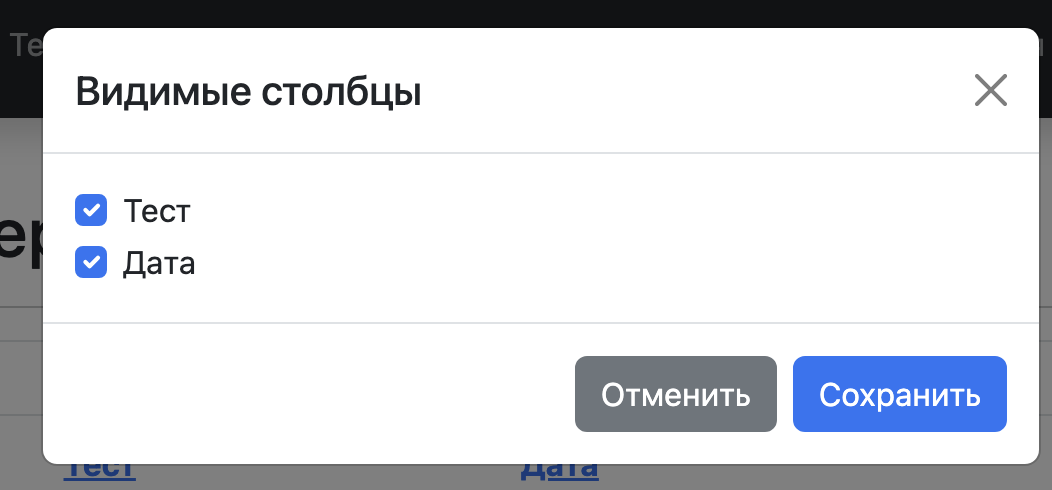Click the dimmed backdrop below Сохранить button
1052x490 pixels.
click(x=900, y=477)
